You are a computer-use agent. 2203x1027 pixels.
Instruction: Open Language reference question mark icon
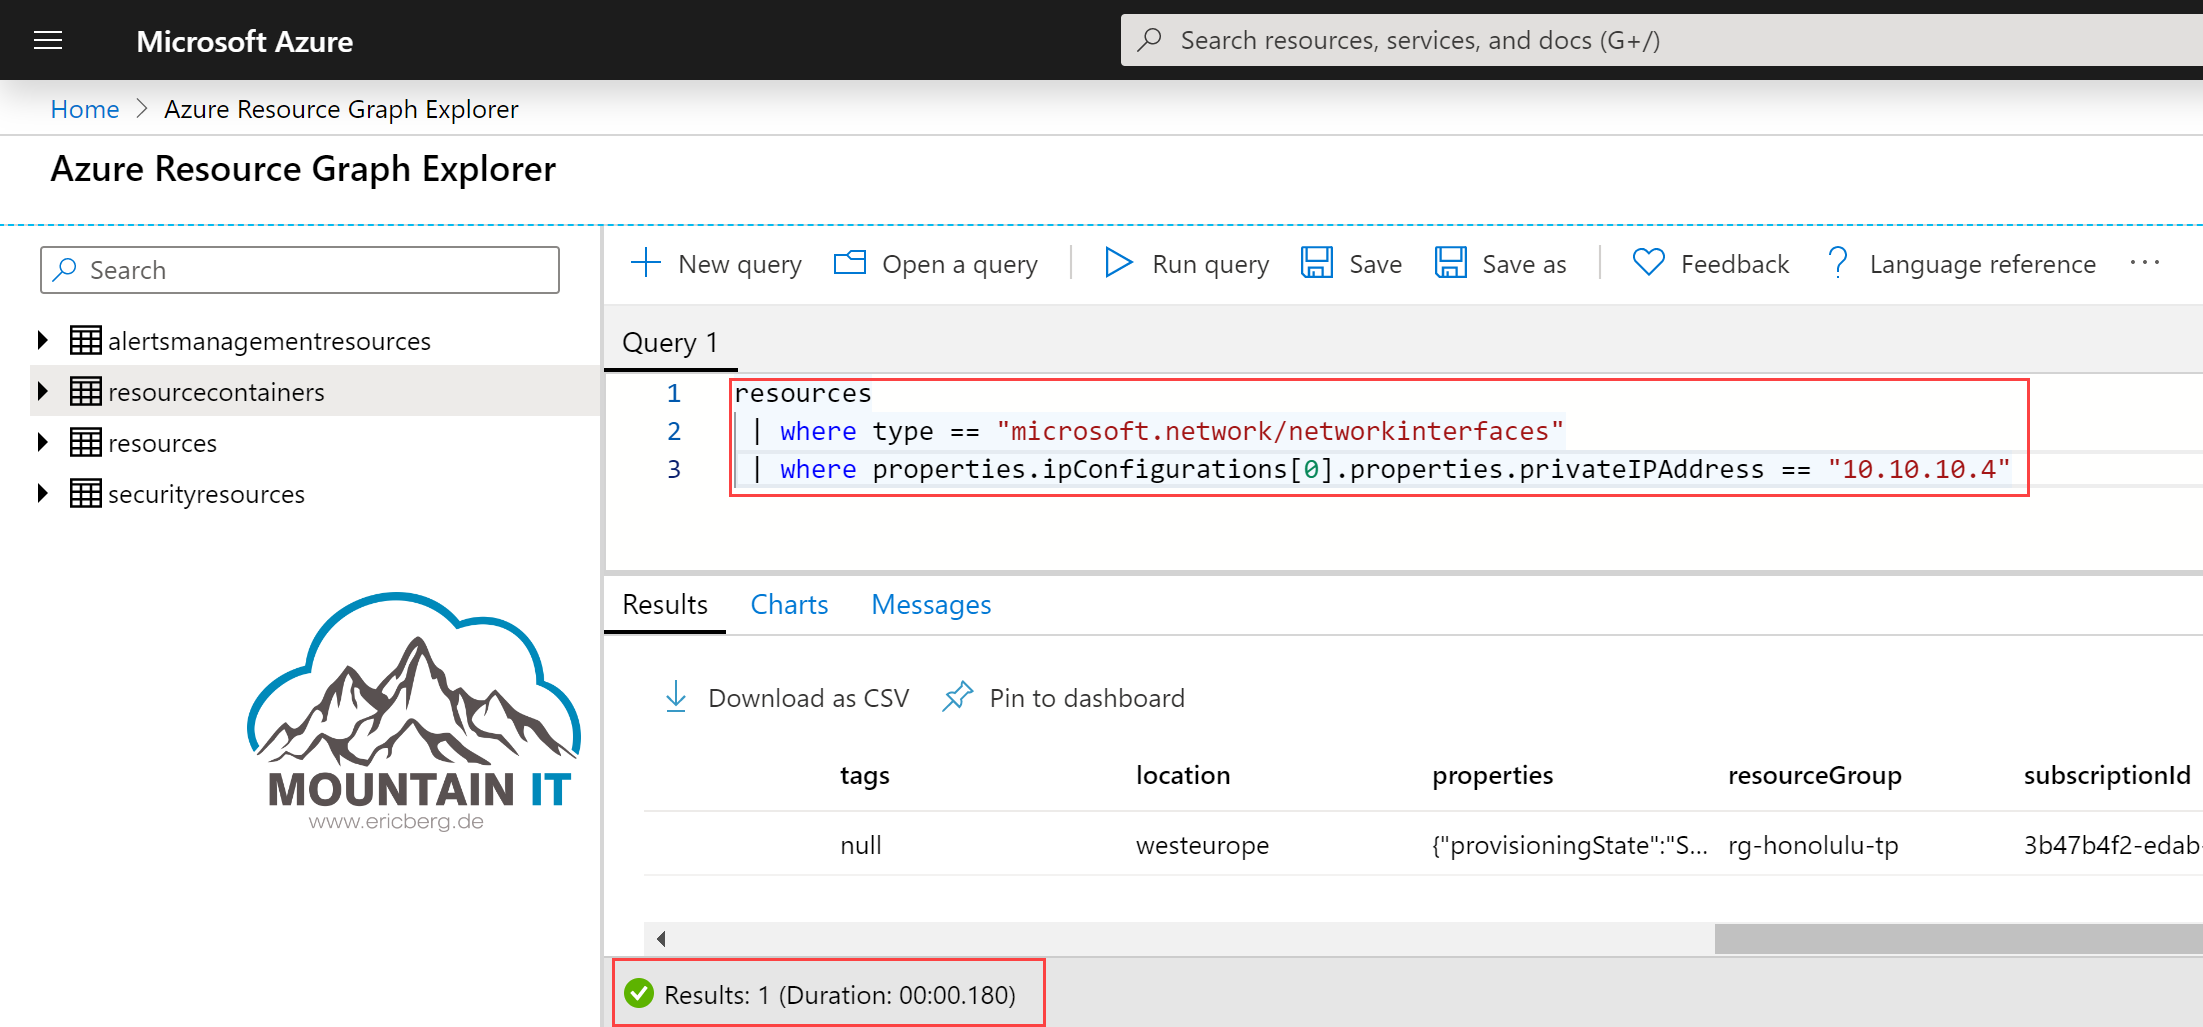click(x=1837, y=263)
